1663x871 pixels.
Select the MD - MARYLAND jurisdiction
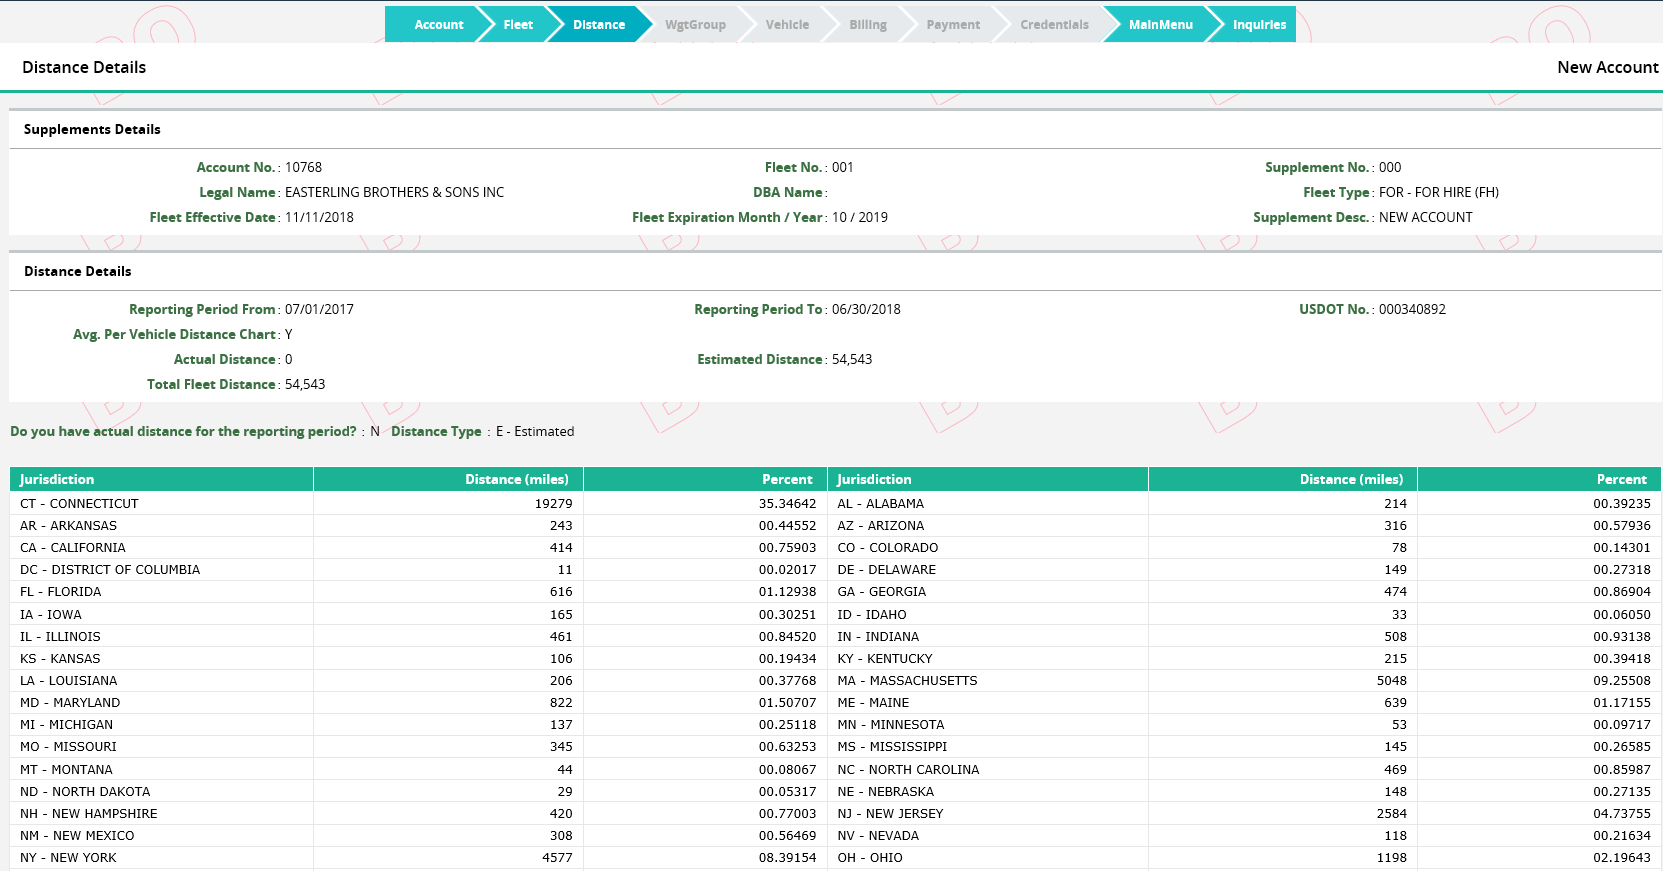click(70, 702)
